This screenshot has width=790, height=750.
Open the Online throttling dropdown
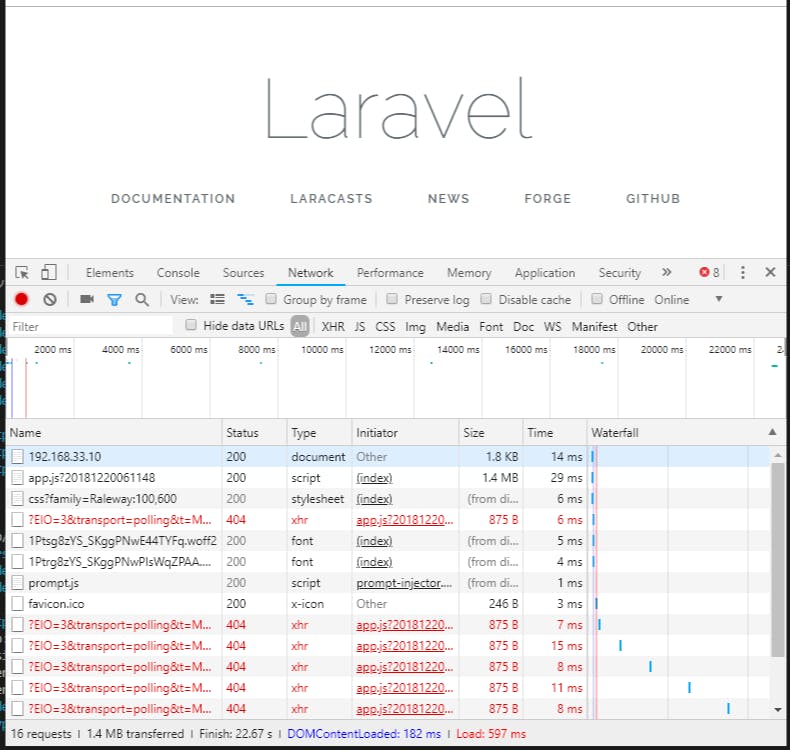point(689,300)
